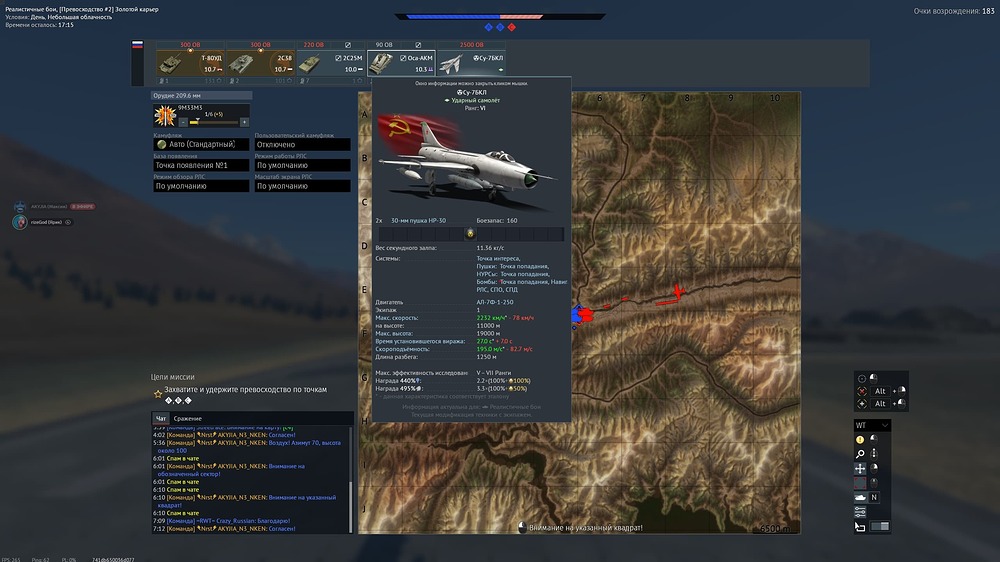Image resolution: width=1000 pixels, height=562 pixels.
Task: Click the 9М33М3 missile ammo icon
Action: tap(165, 115)
